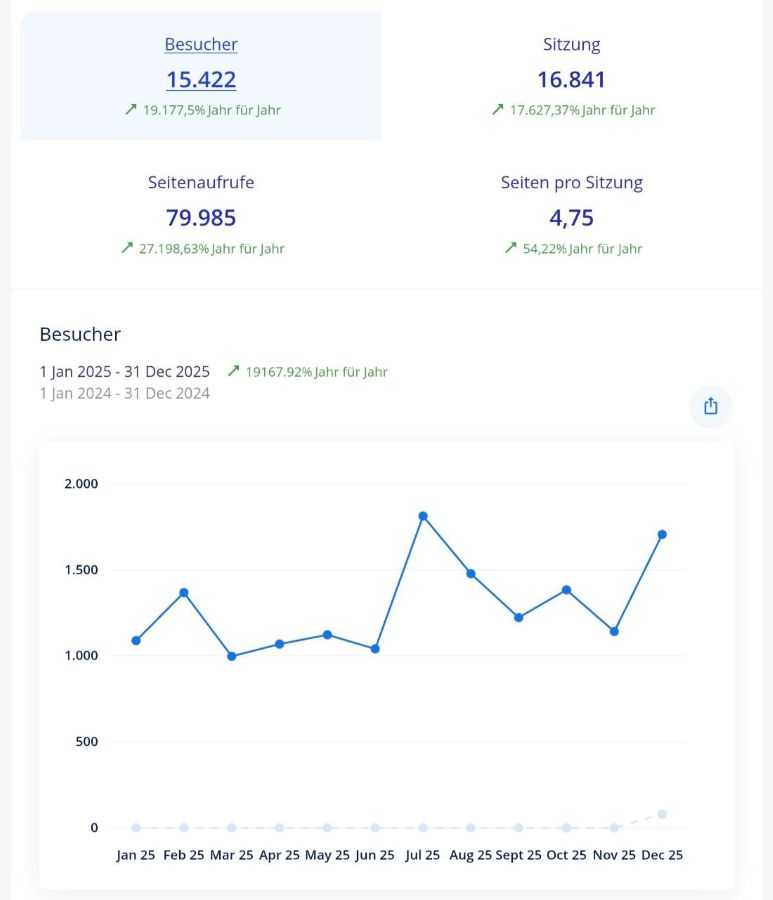Click the Aug 25 data point
Image resolution: width=773 pixels, height=900 pixels.
pos(471,574)
